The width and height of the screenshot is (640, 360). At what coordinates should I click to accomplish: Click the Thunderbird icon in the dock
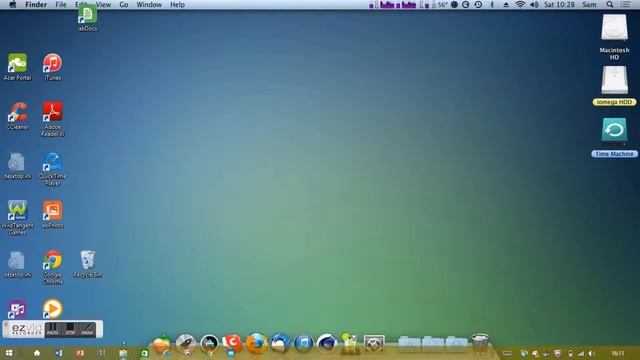pyautogui.click(x=280, y=343)
